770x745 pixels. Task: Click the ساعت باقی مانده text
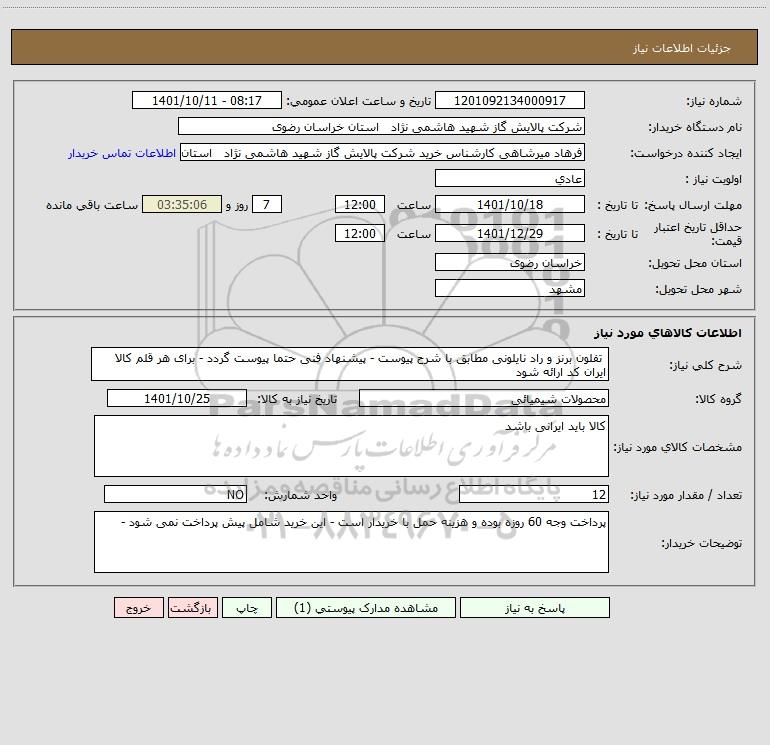(x=92, y=205)
